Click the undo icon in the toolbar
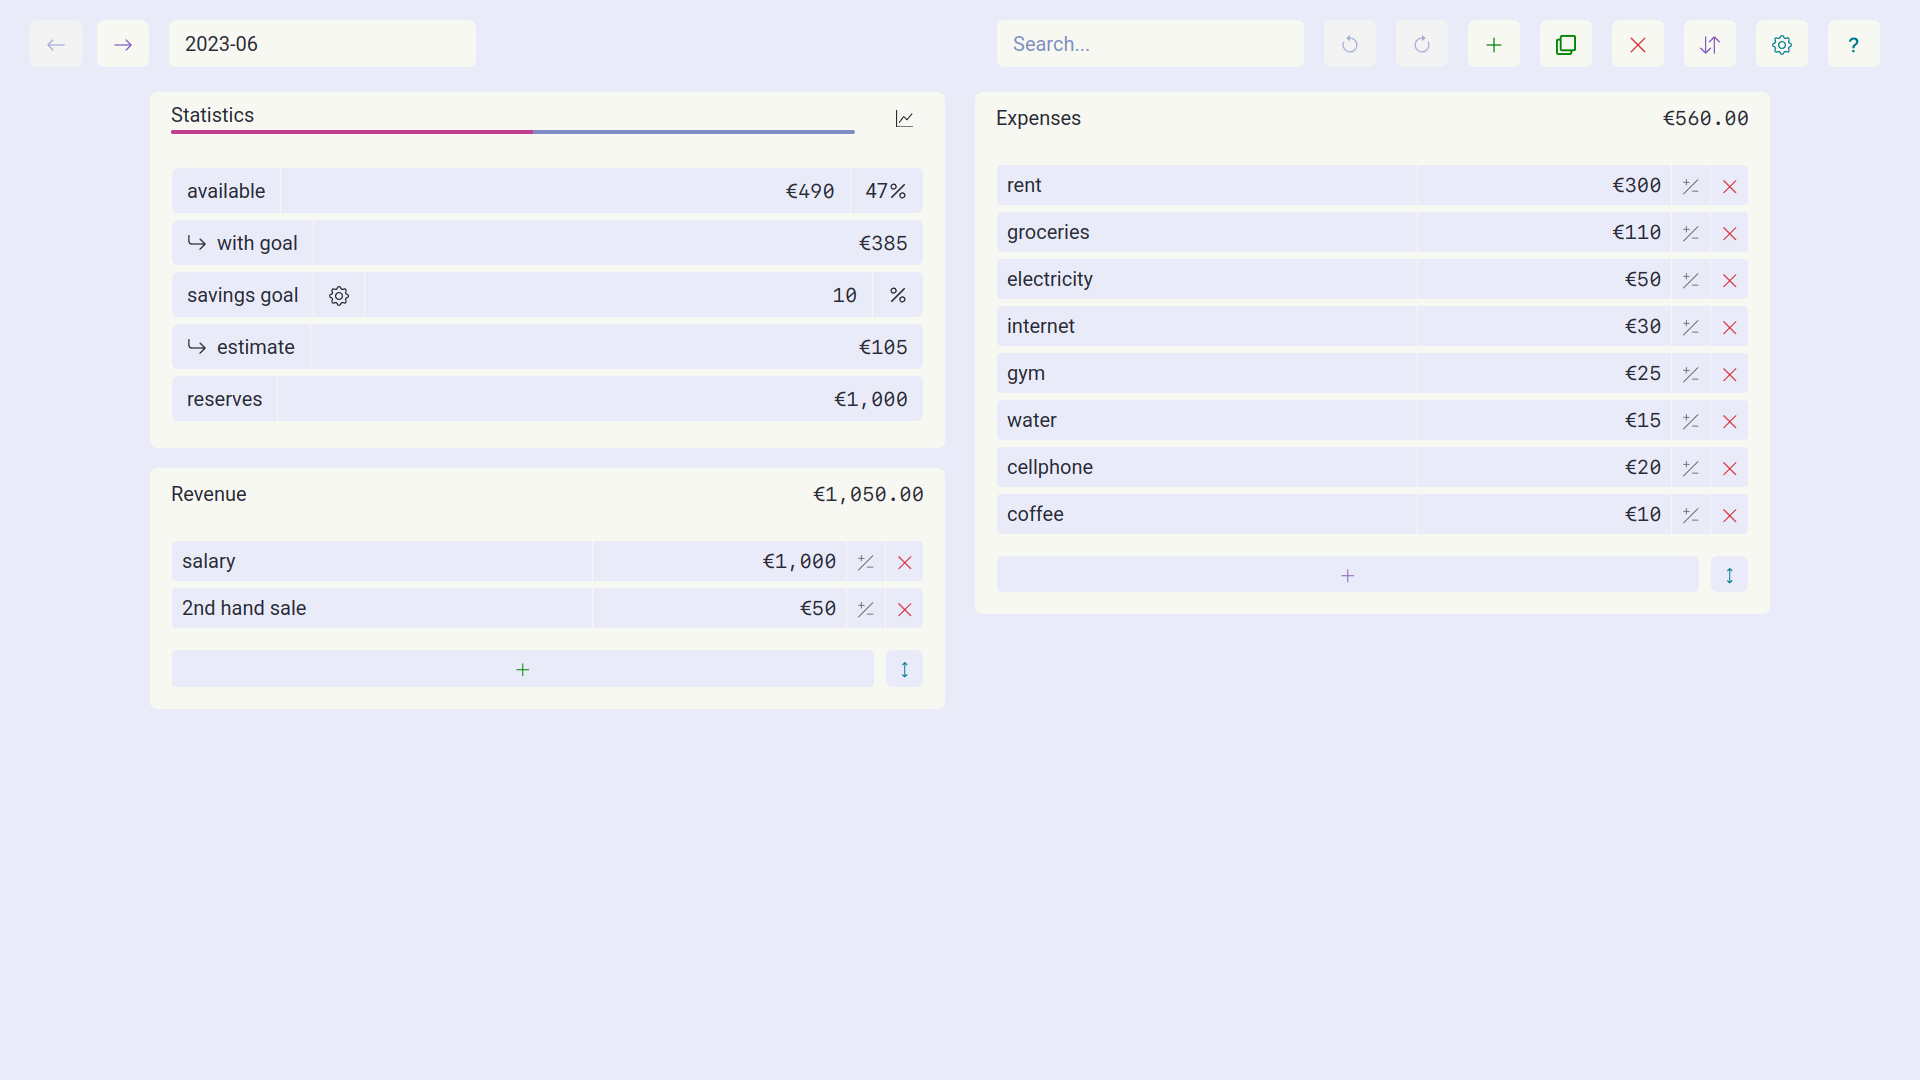Image resolution: width=1920 pixels, height=1080 pixels. [1350, 44]
